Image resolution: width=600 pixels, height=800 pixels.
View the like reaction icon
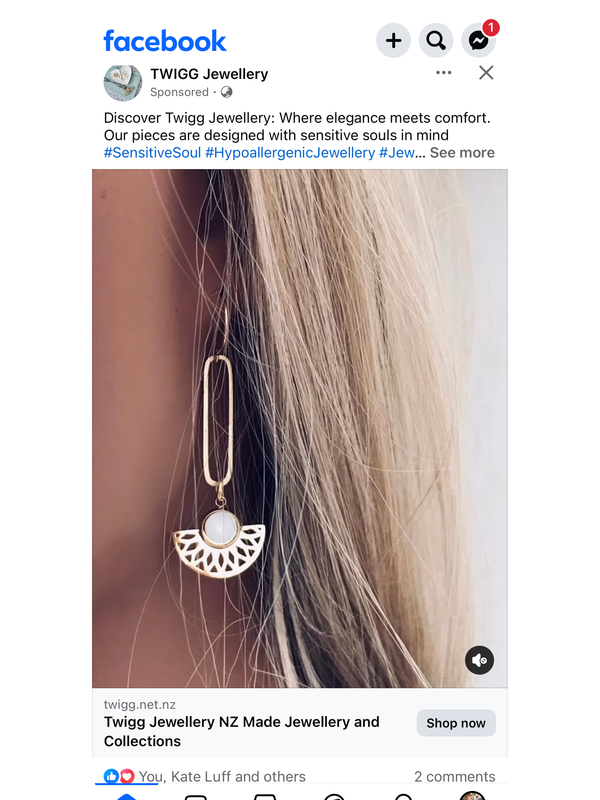[111, 776]
